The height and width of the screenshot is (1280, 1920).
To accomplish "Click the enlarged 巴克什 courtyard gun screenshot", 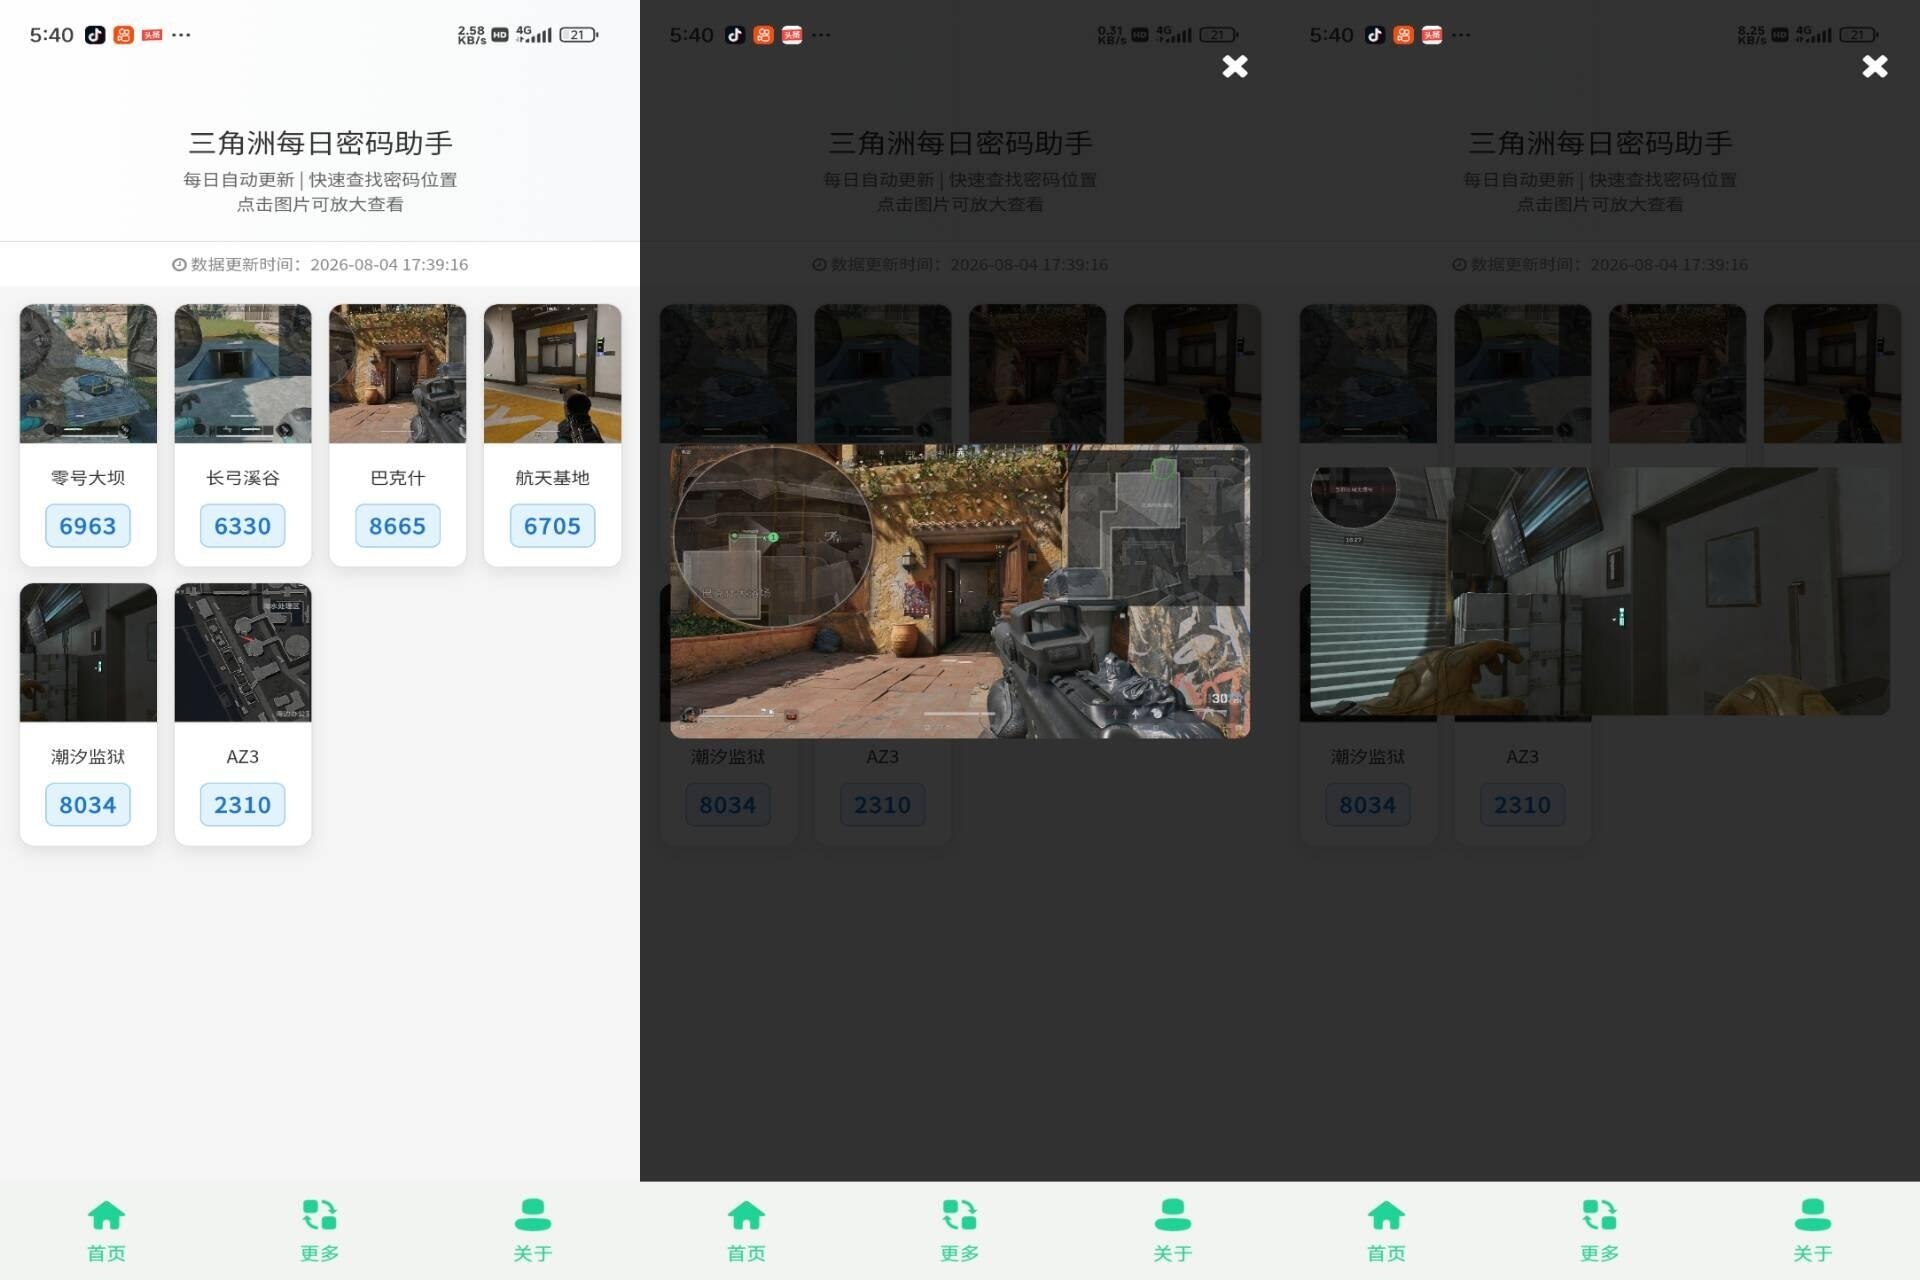I will [x=960, y=591].
